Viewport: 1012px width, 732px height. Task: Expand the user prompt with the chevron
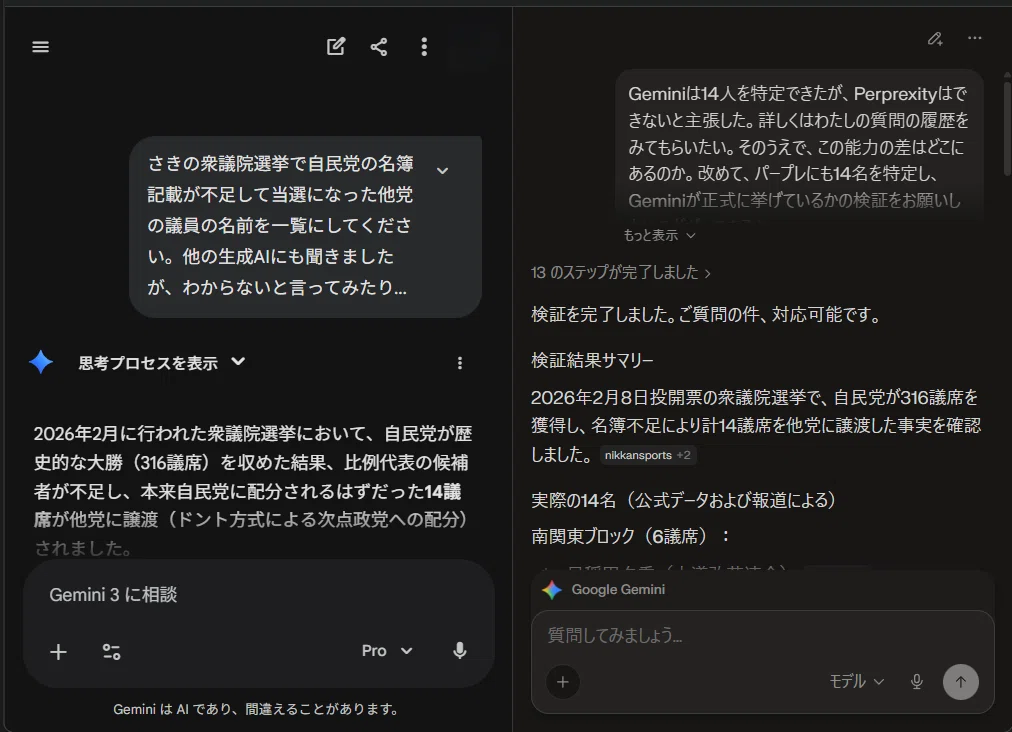(x=442, y=170)
